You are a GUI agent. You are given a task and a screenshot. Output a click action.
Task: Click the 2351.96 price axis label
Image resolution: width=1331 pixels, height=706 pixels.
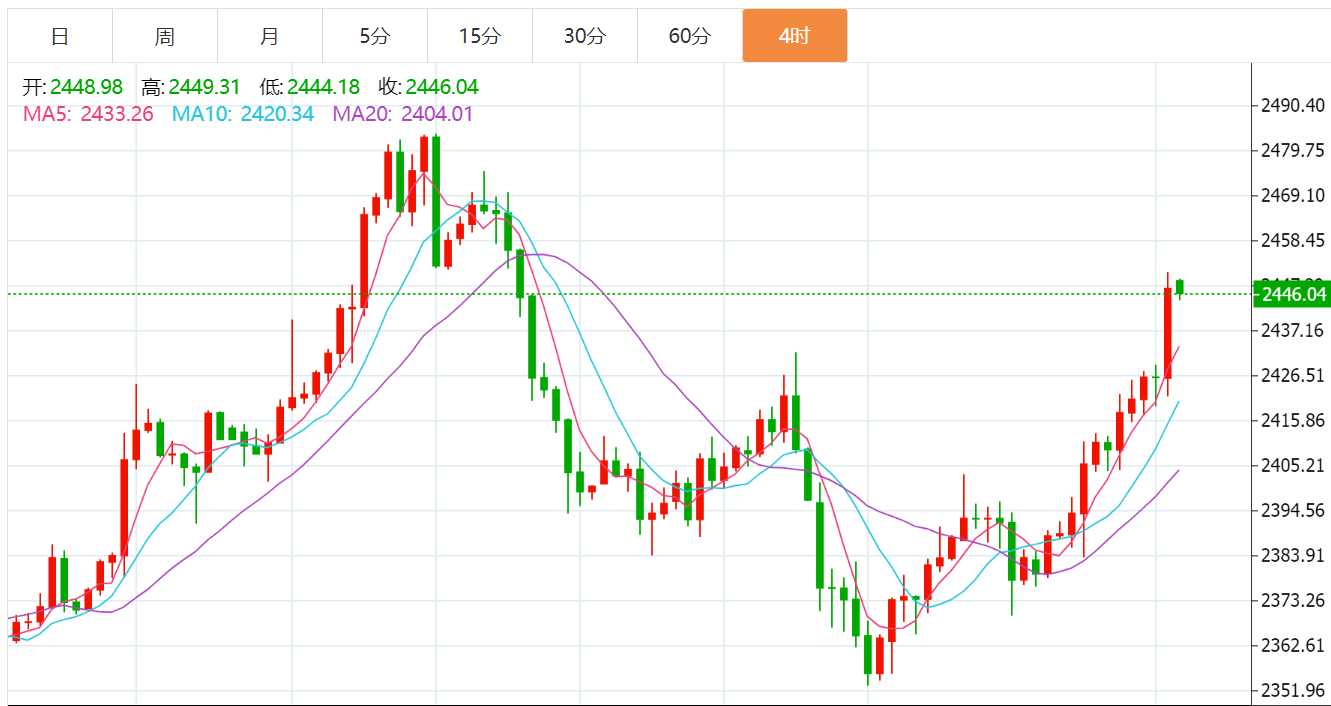coord(1292,690)
